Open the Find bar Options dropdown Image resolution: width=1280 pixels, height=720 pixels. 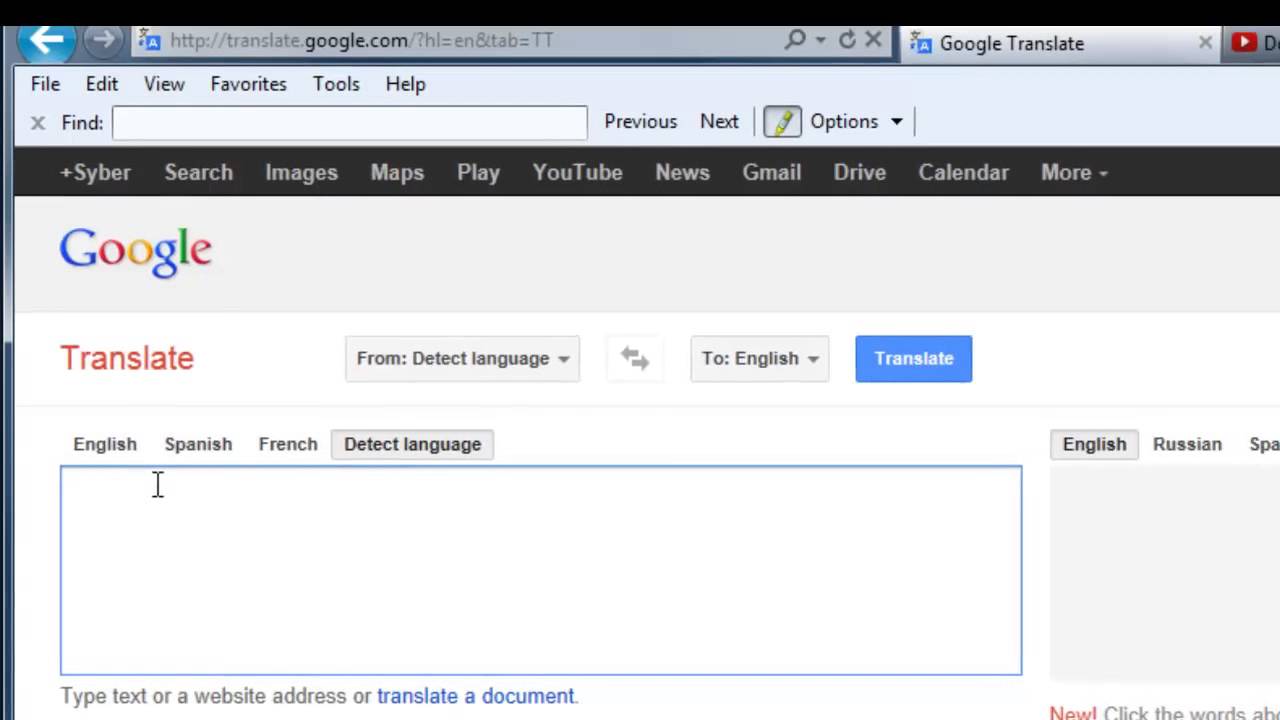857,122
